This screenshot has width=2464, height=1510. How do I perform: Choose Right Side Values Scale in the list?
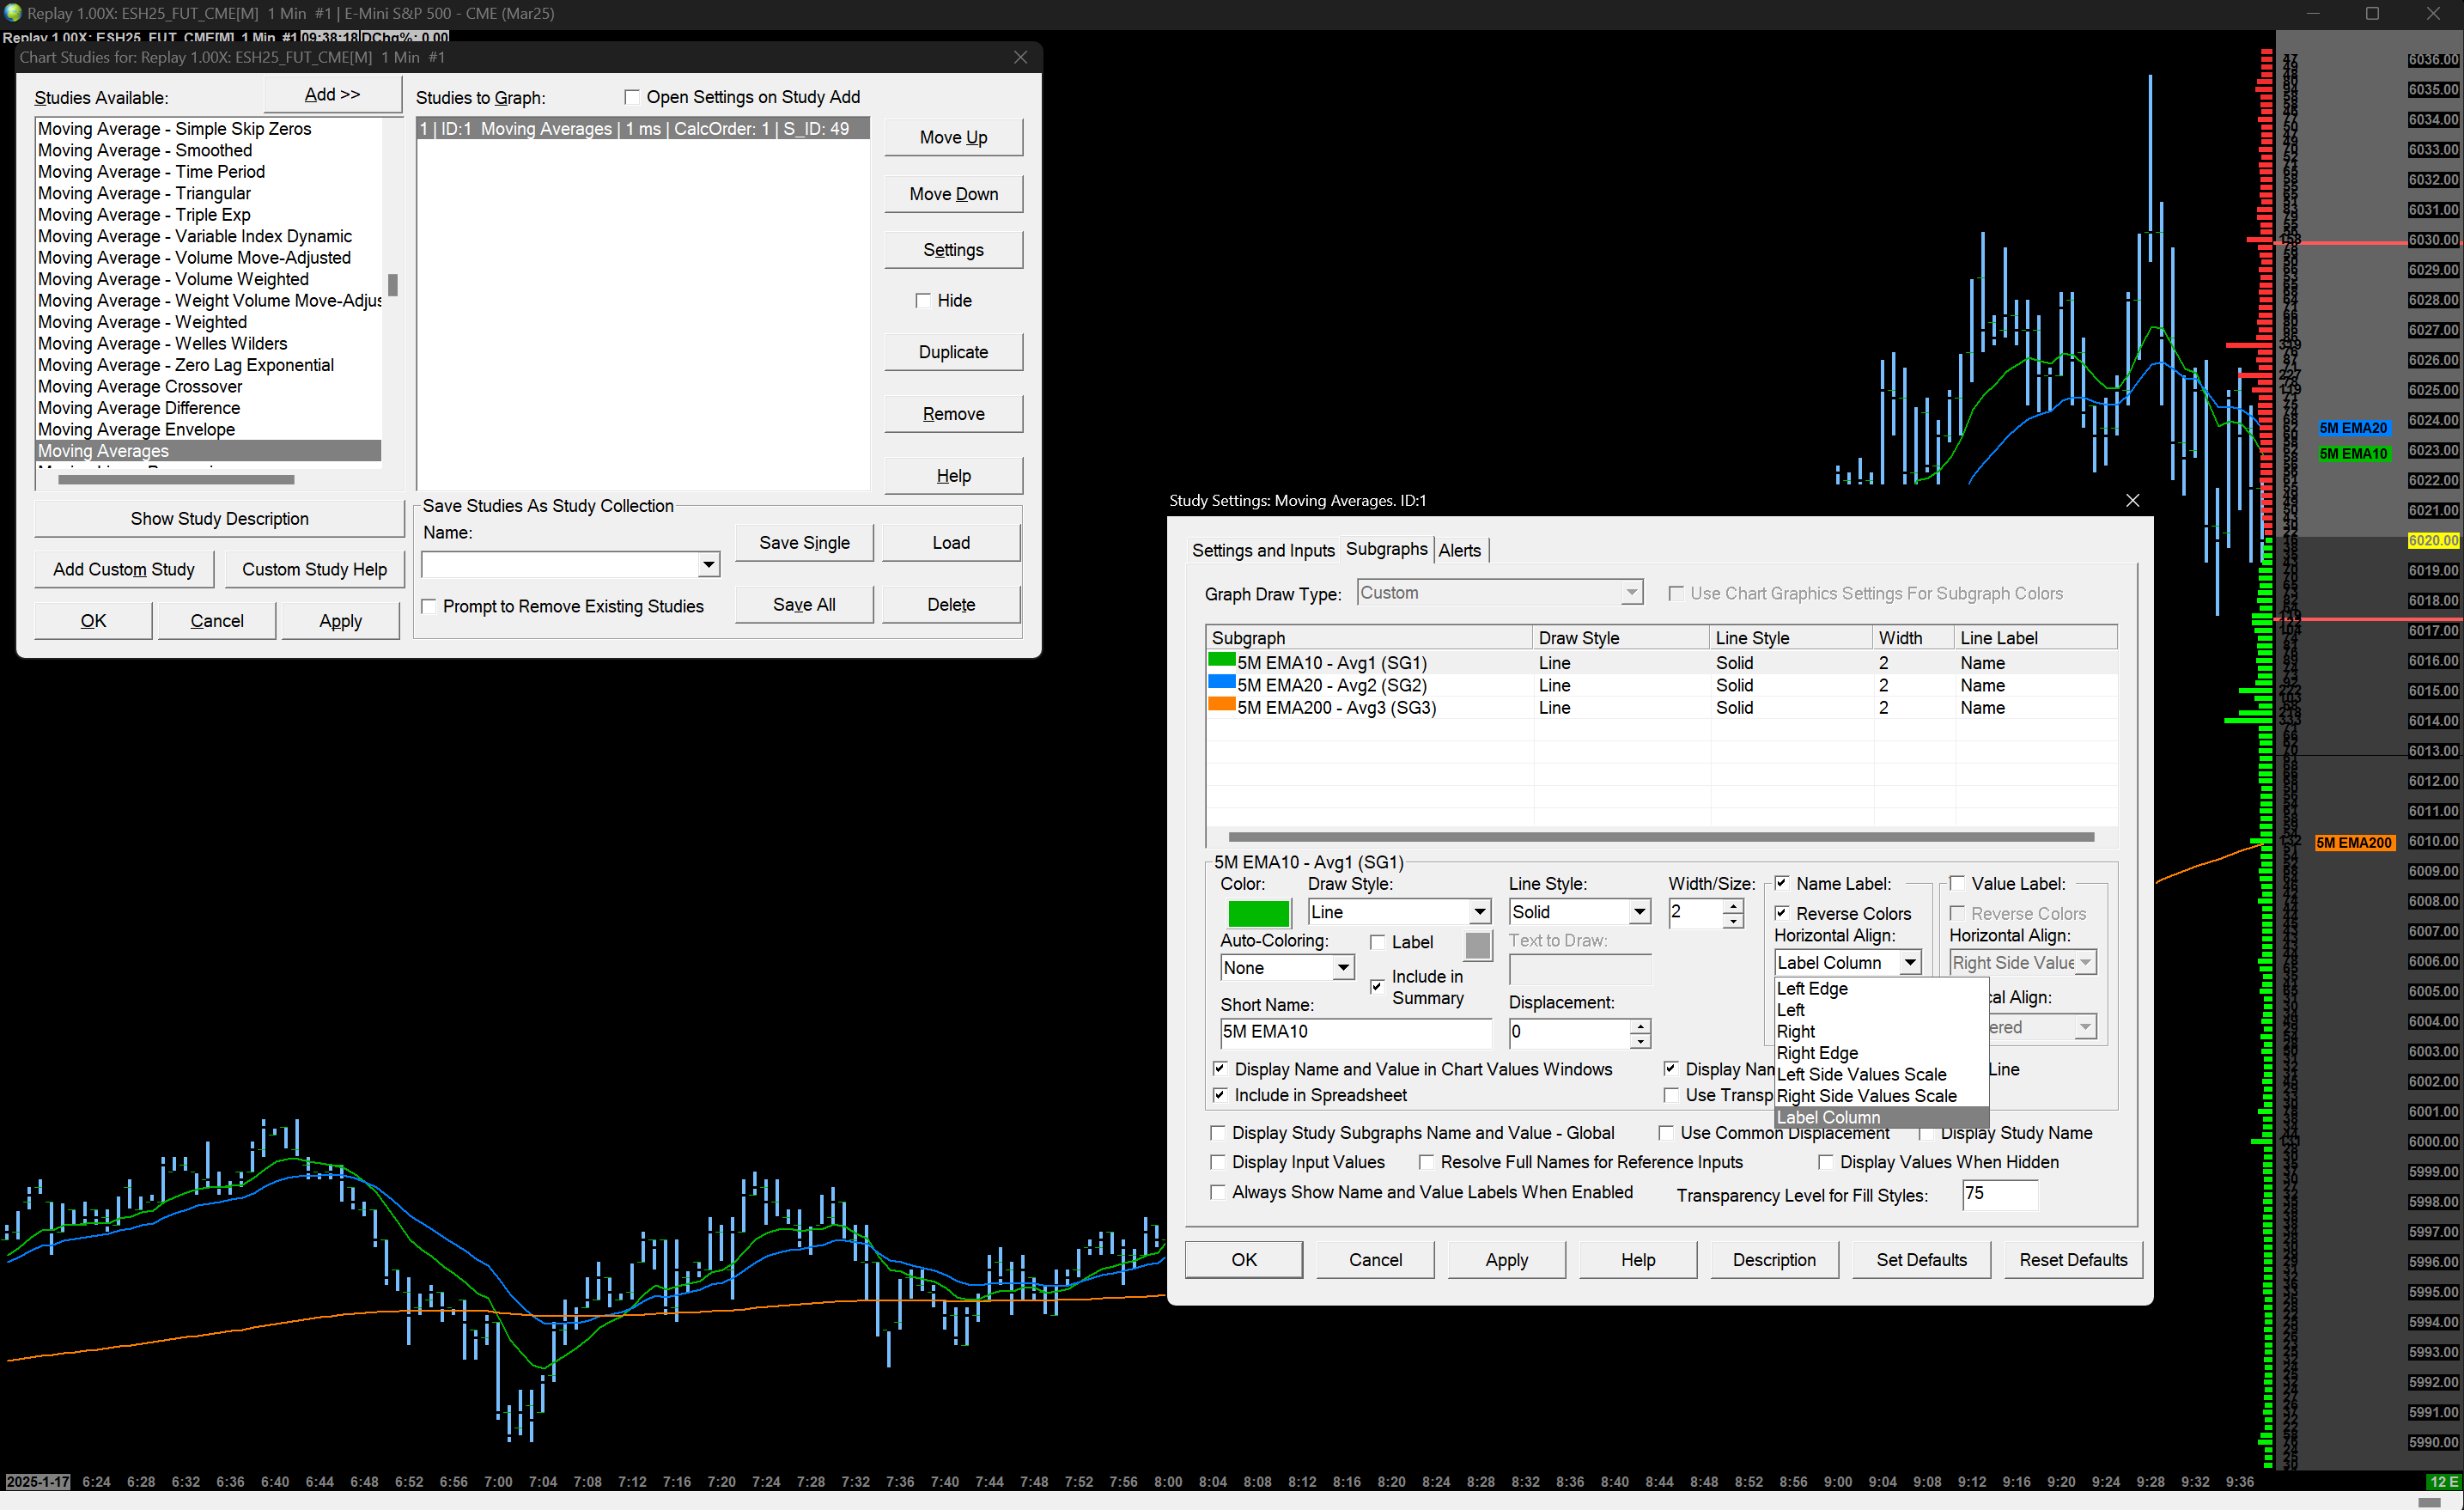(x=1866, y=1096)
